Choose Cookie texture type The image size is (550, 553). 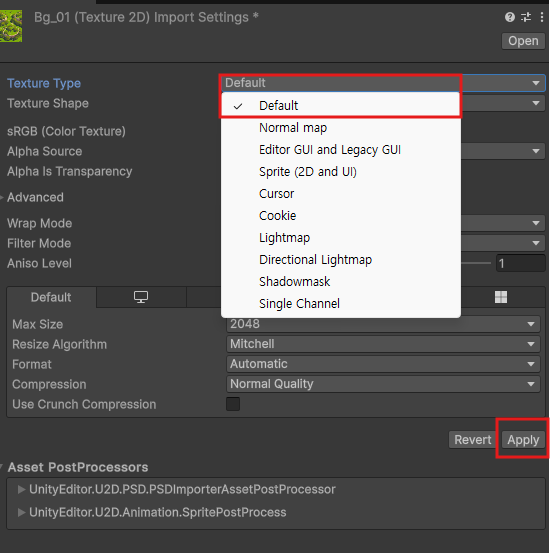coord(341,215)
